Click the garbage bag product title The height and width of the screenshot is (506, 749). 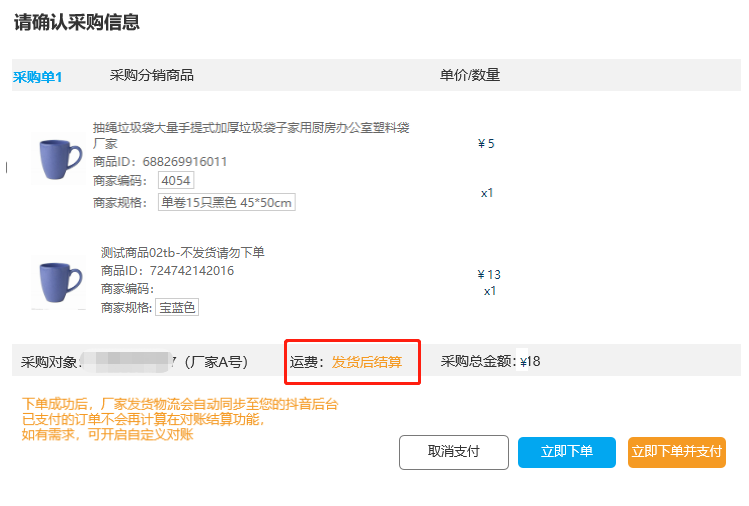pos(251,135)
